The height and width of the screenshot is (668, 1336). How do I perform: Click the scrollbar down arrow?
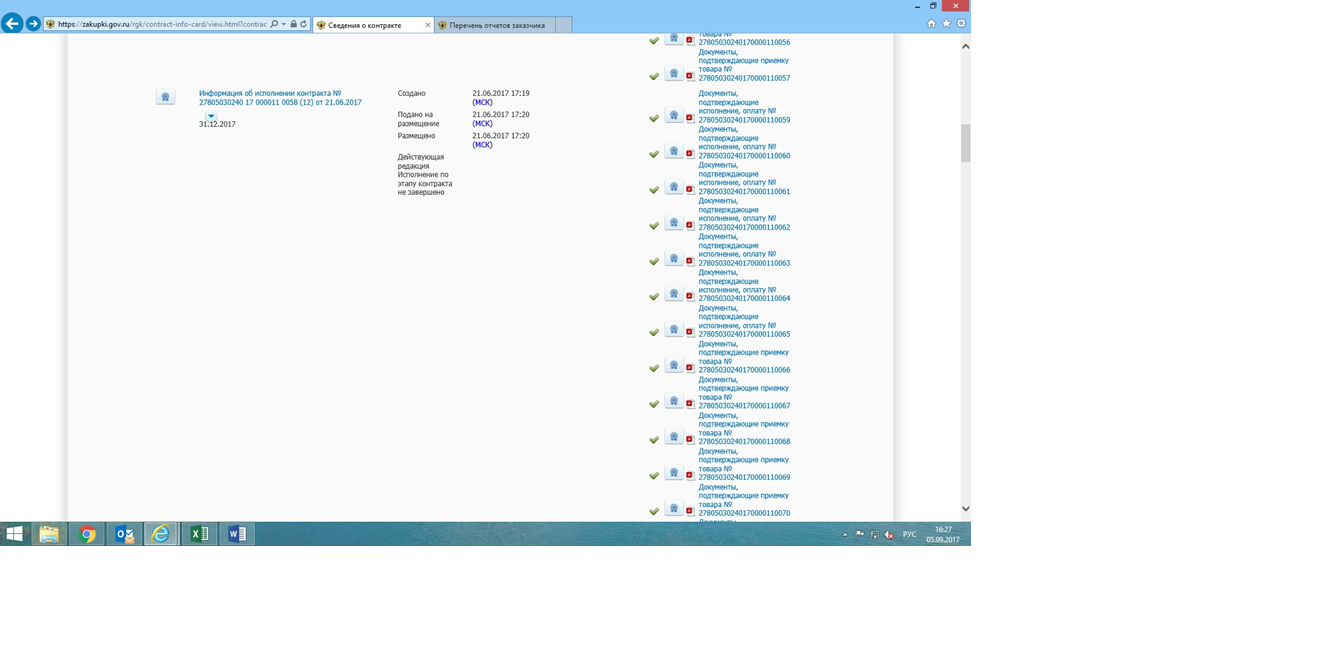pyautogui.click(x=965, y=509)
